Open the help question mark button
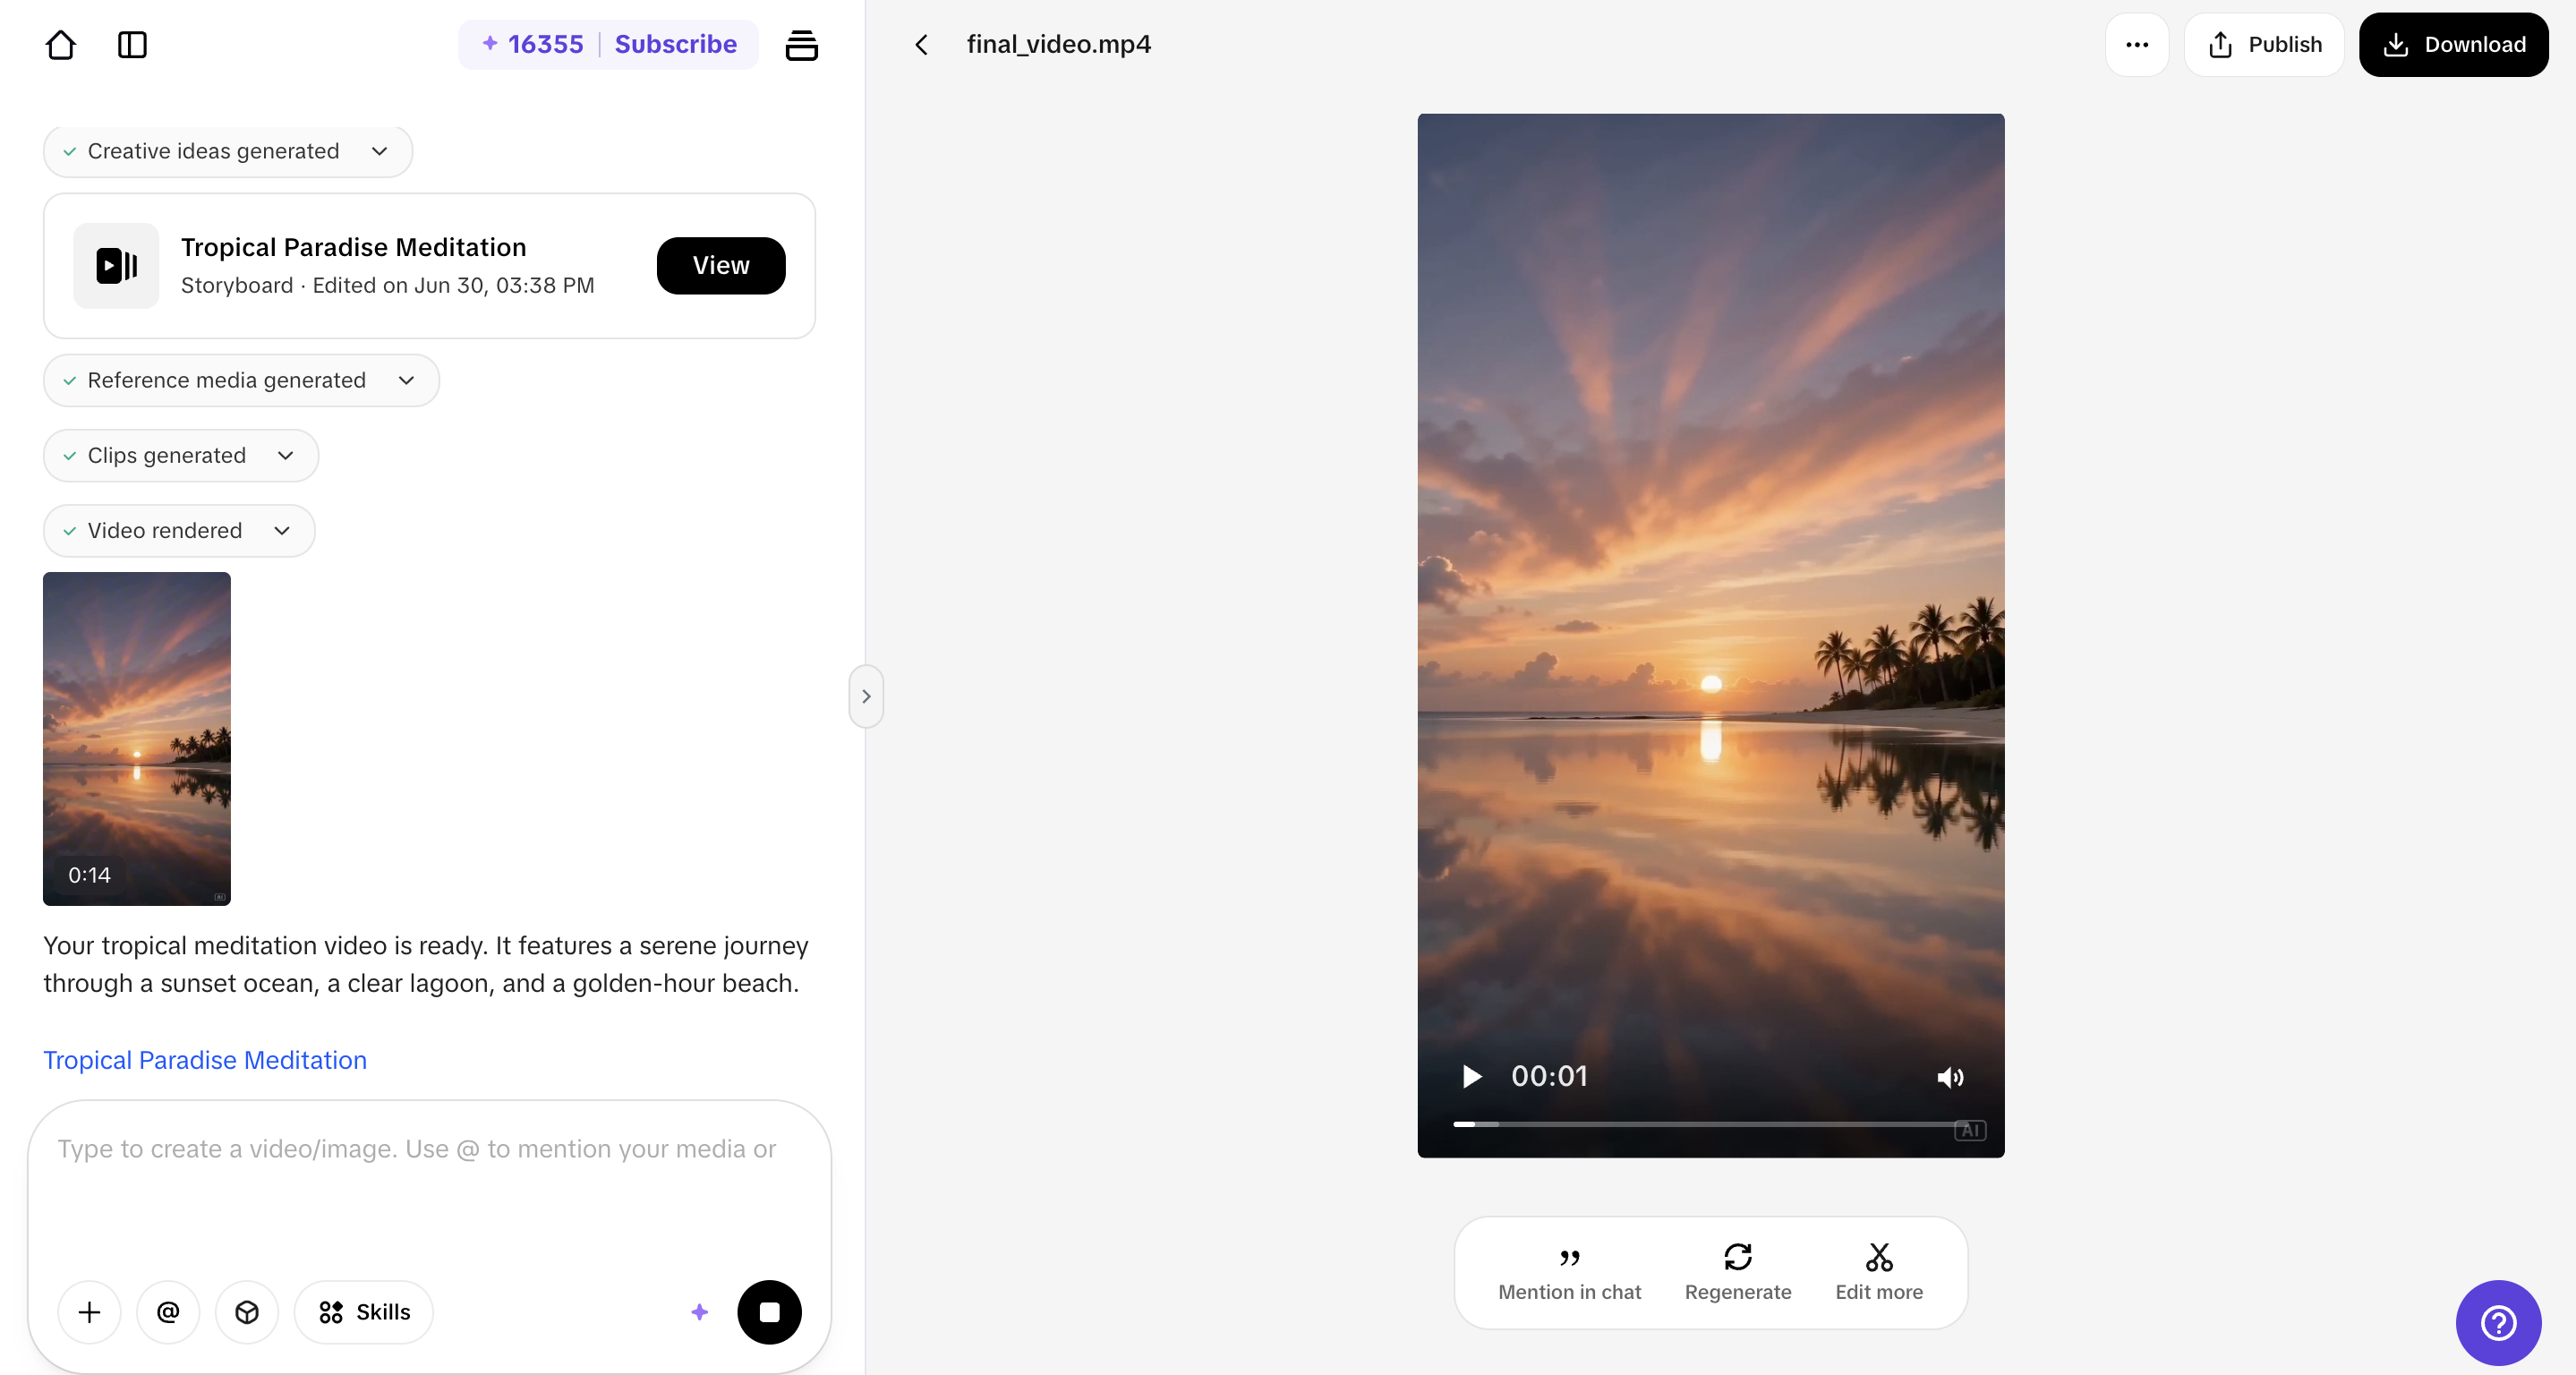This screenshot has height=1375, width=2576. tap(2498, 1322)
